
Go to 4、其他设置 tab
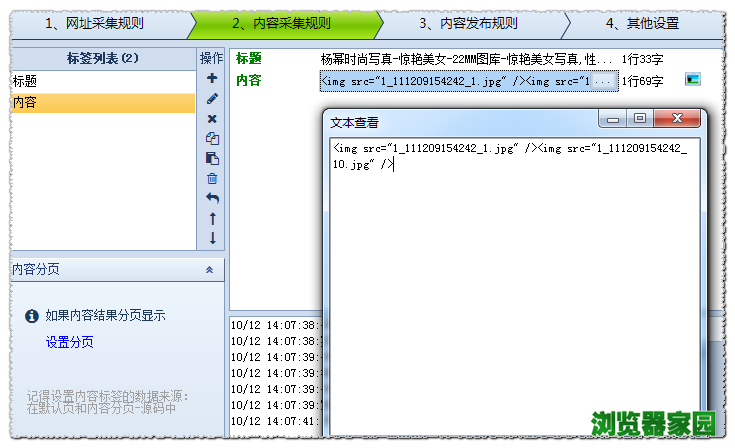coord(641,23)
